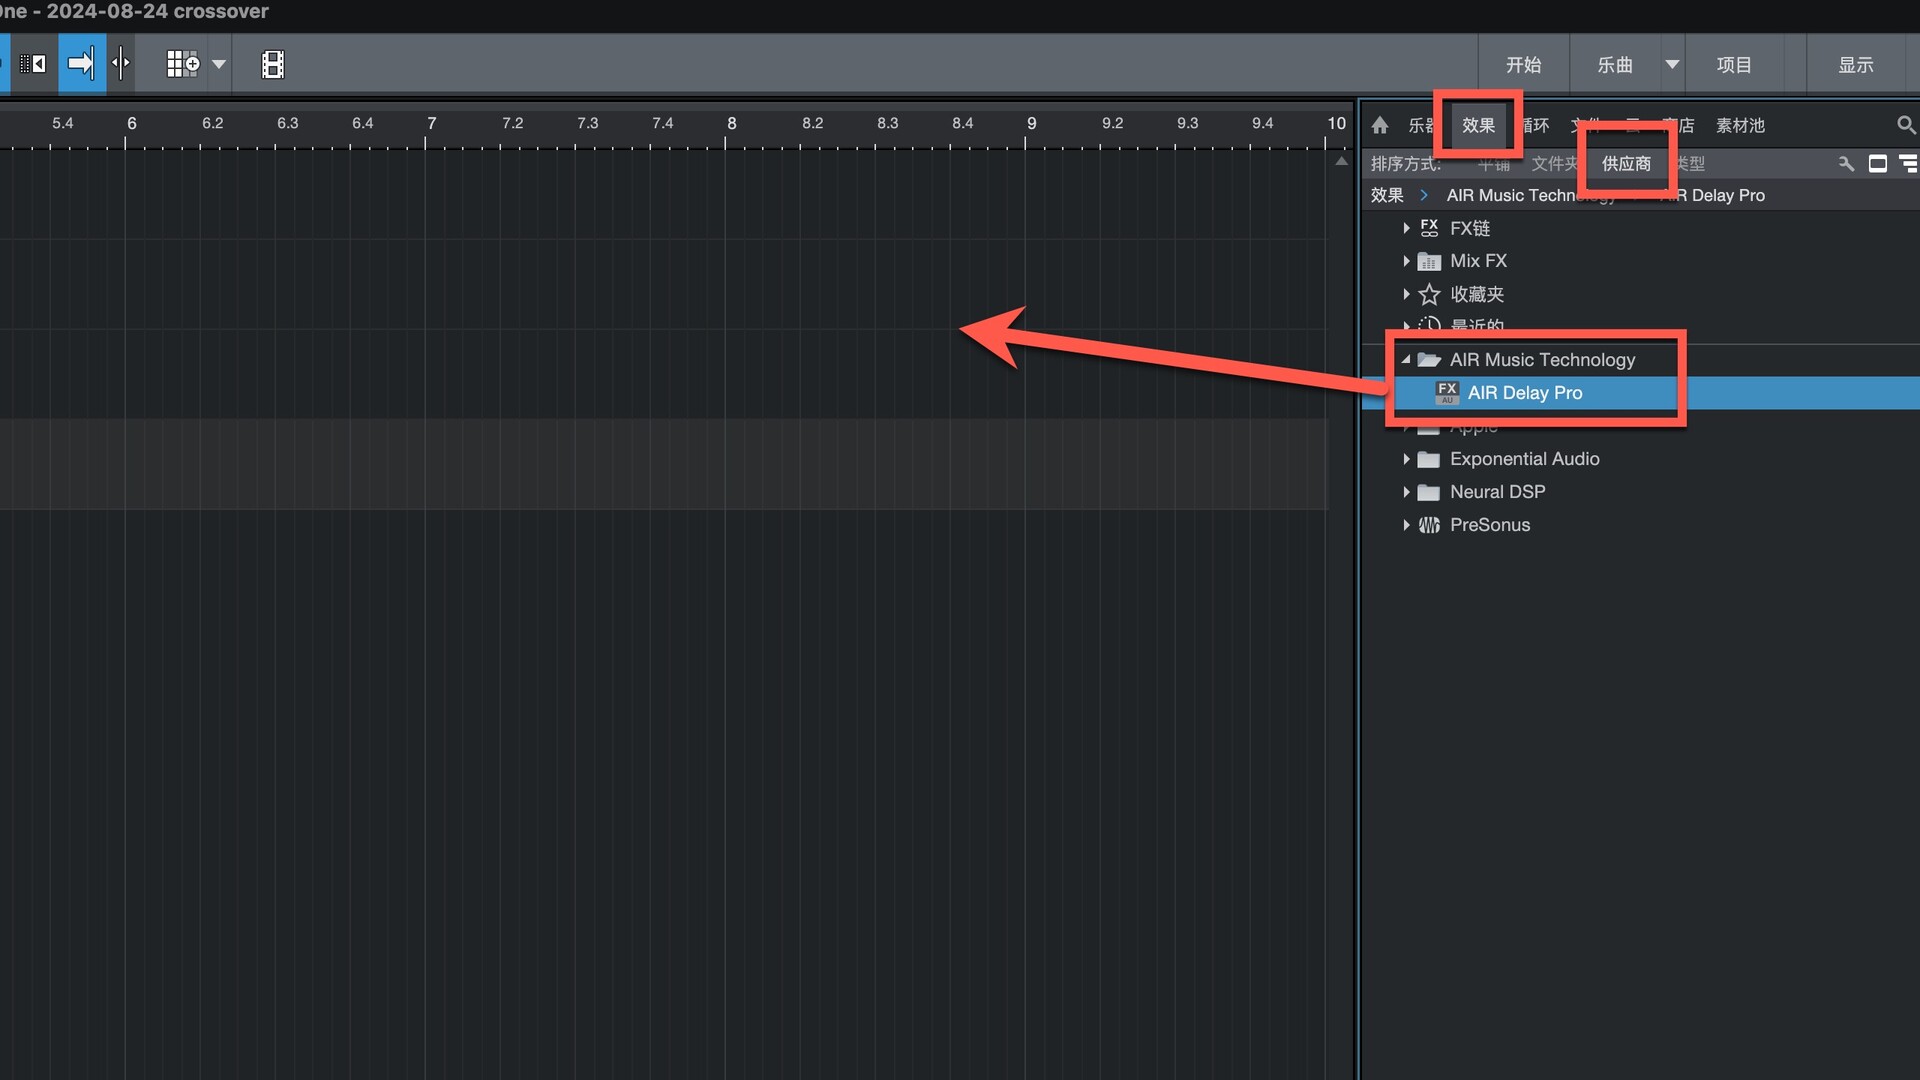Click the ripple edit icon in toolbar
Viewport: 1920px width, 1080px height.
pos(33,64)
